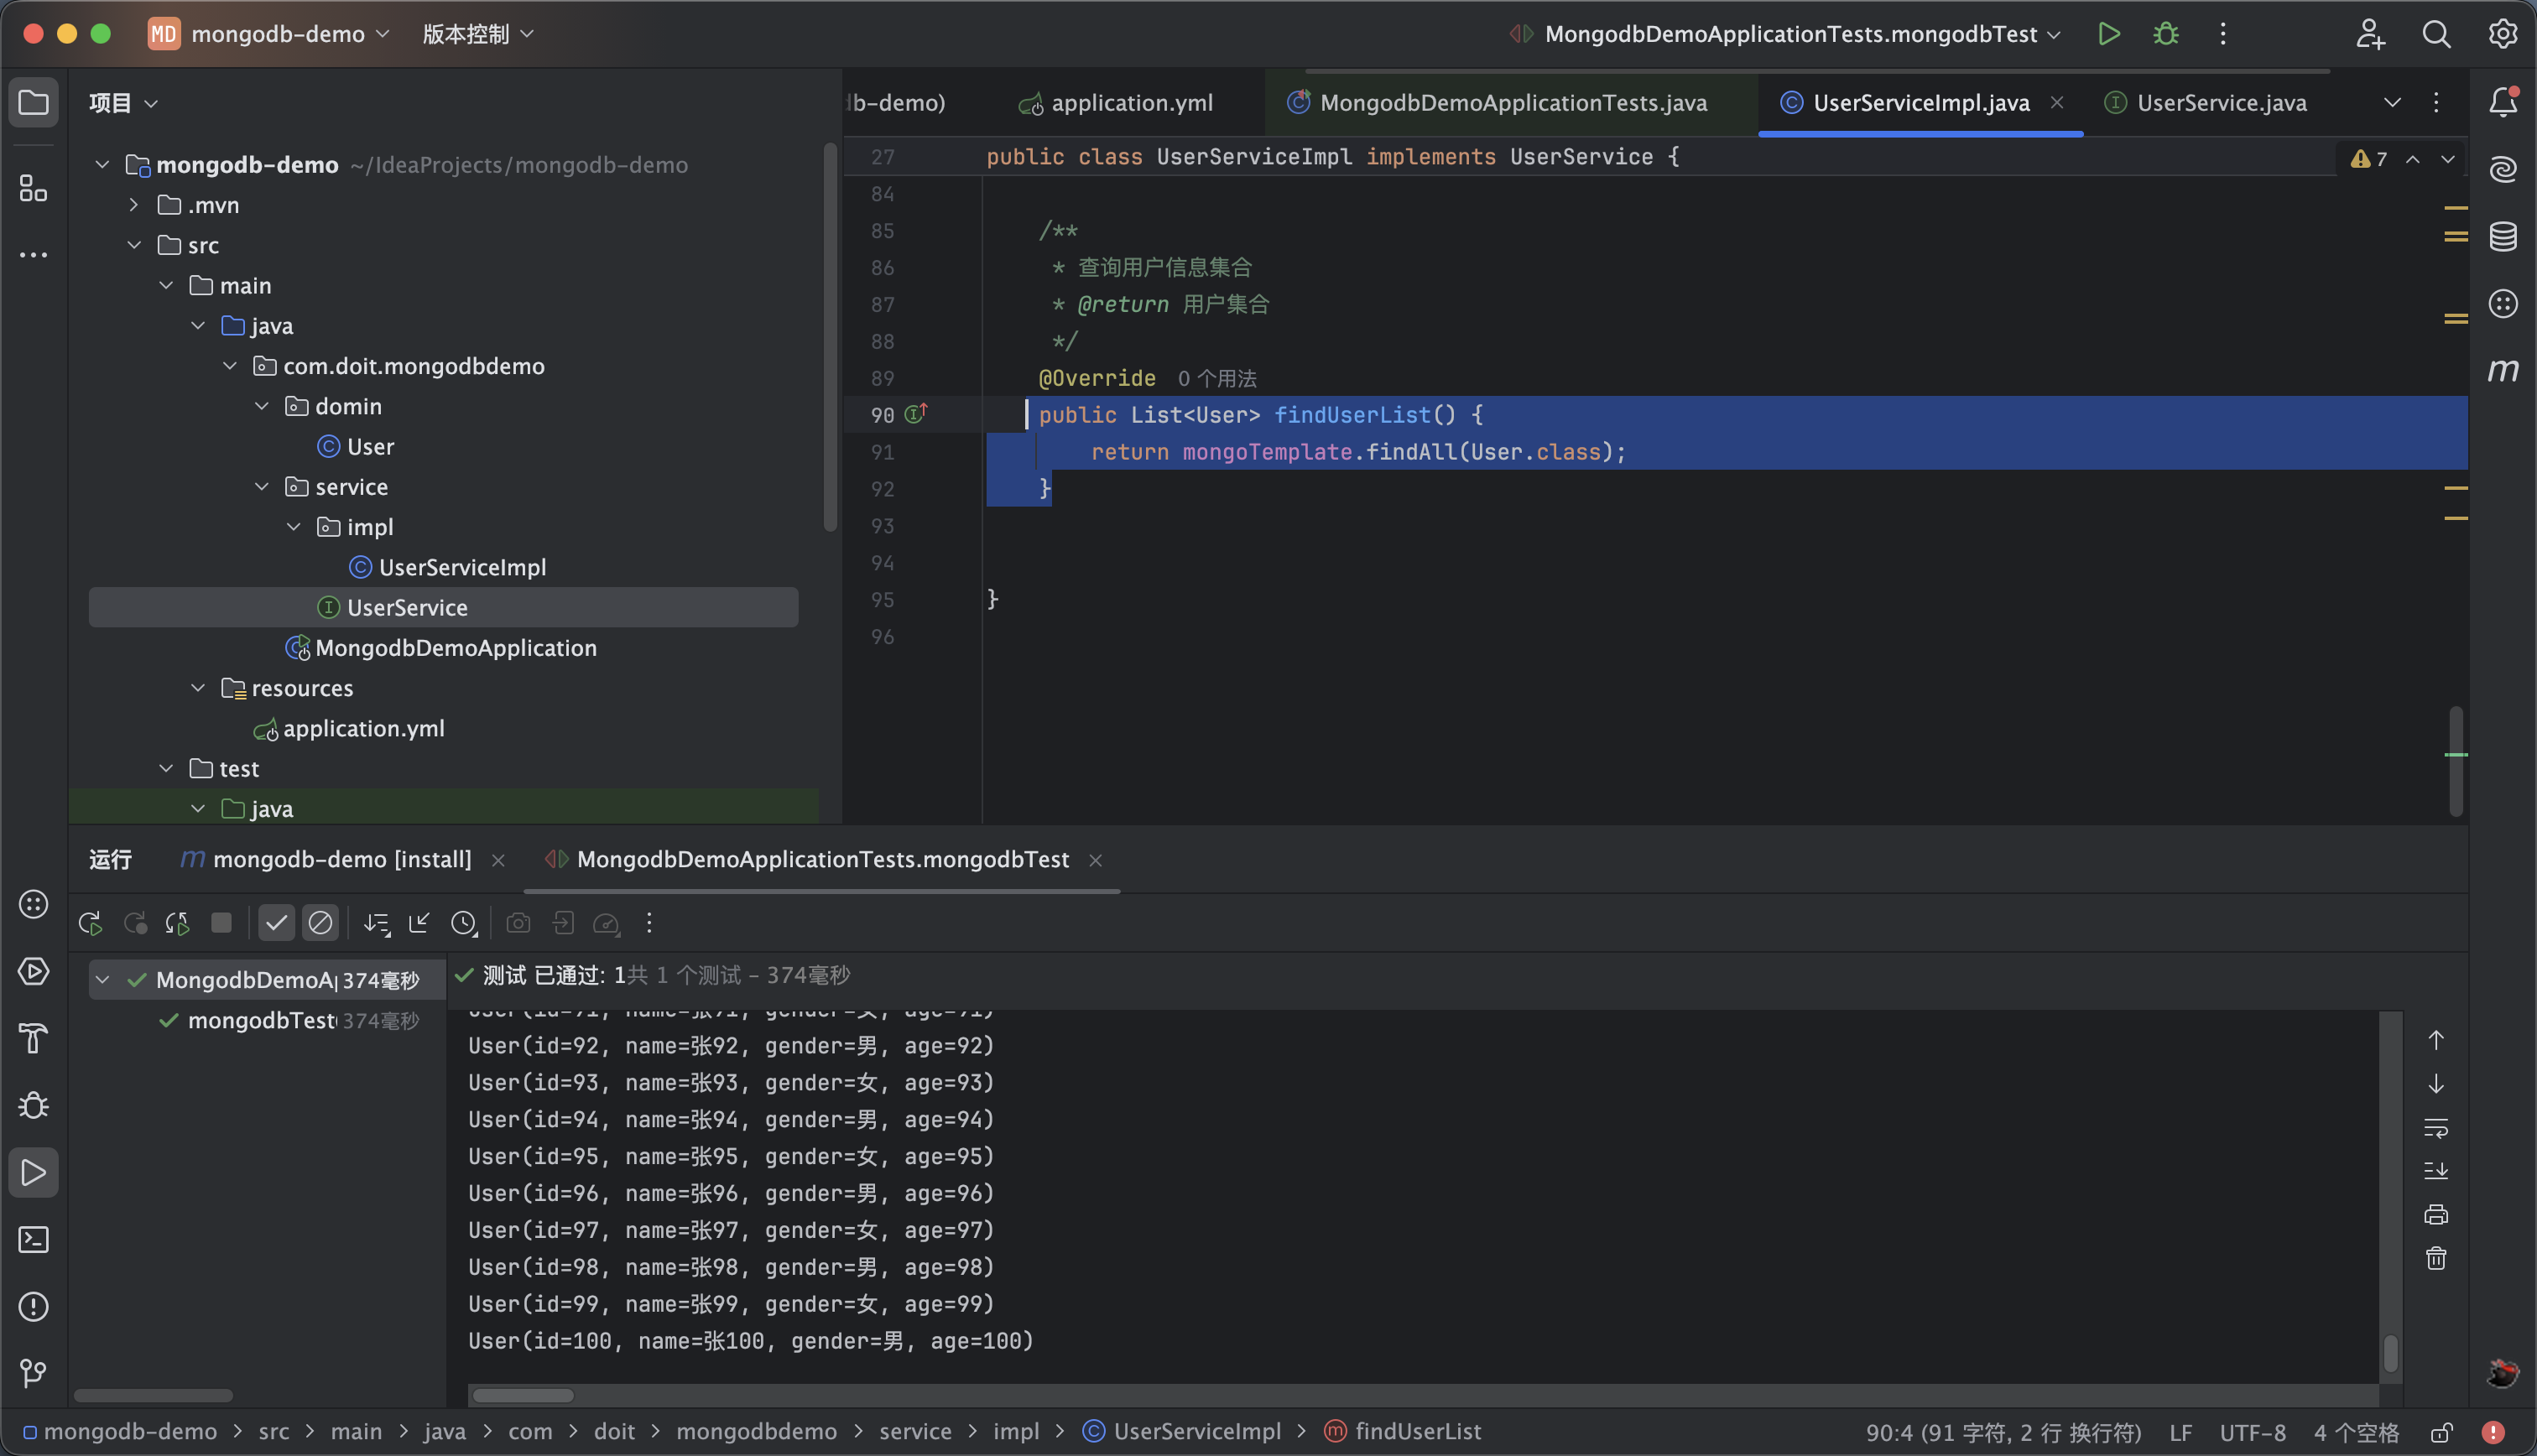Switch to mongodb-demo [install] run tab
Screen dimensions: 2537x1456
pyautogui.click(x=341, y=860)
